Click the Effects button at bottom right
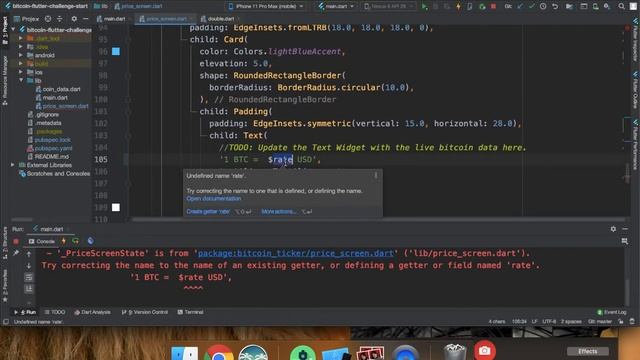The height and width of the screenshot is (360, 640). point(588,351)
